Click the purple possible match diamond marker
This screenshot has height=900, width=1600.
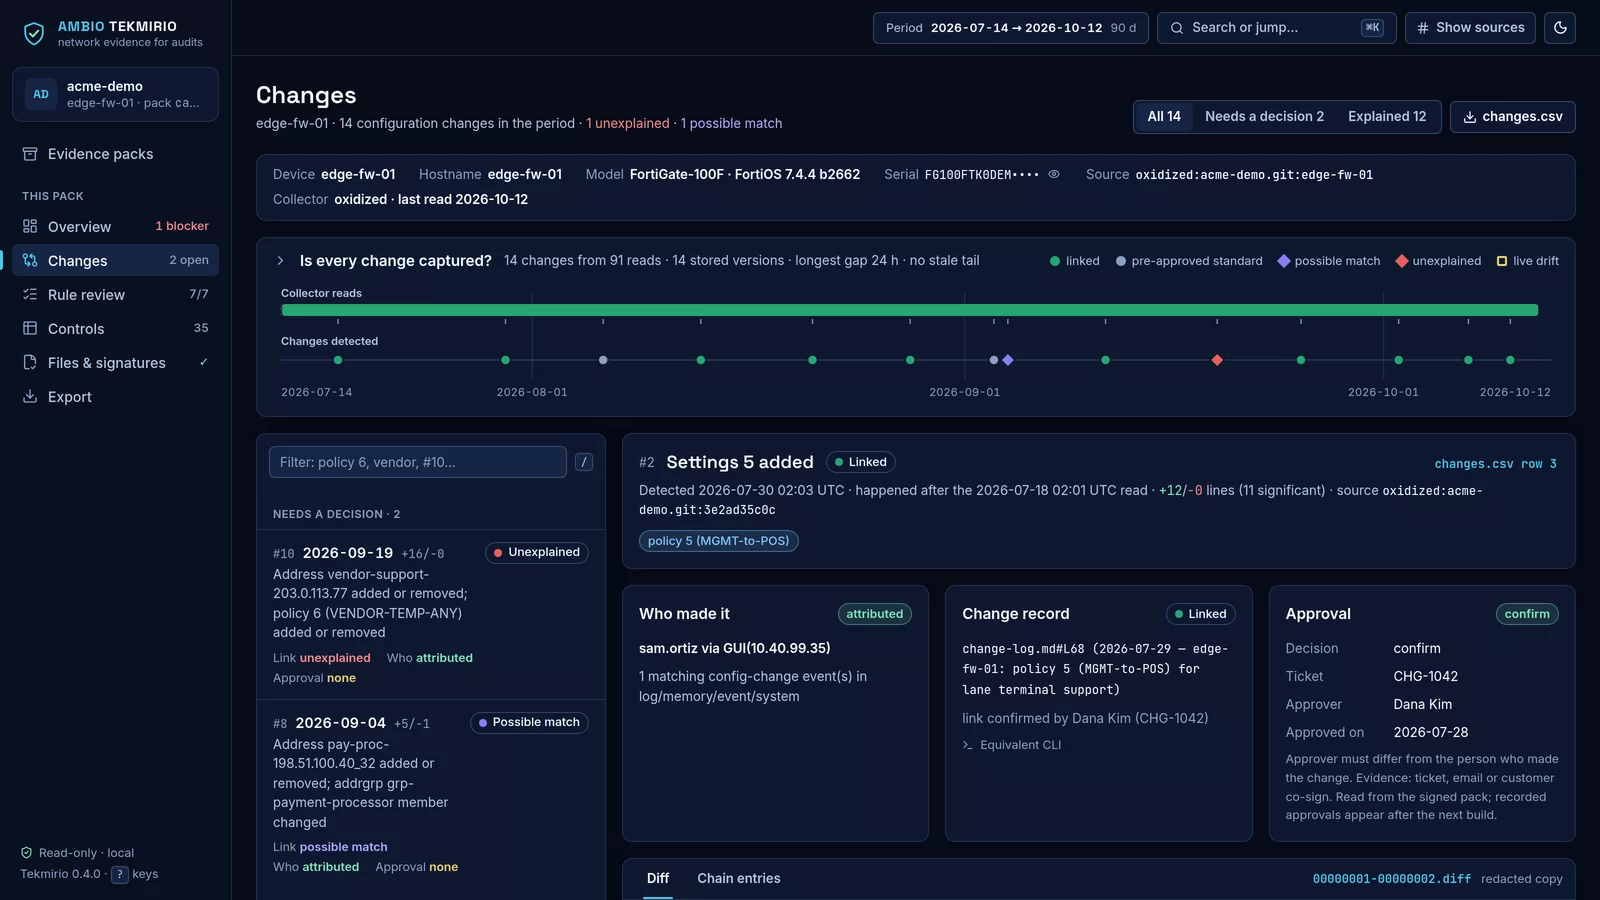(x=1008, y=360)
